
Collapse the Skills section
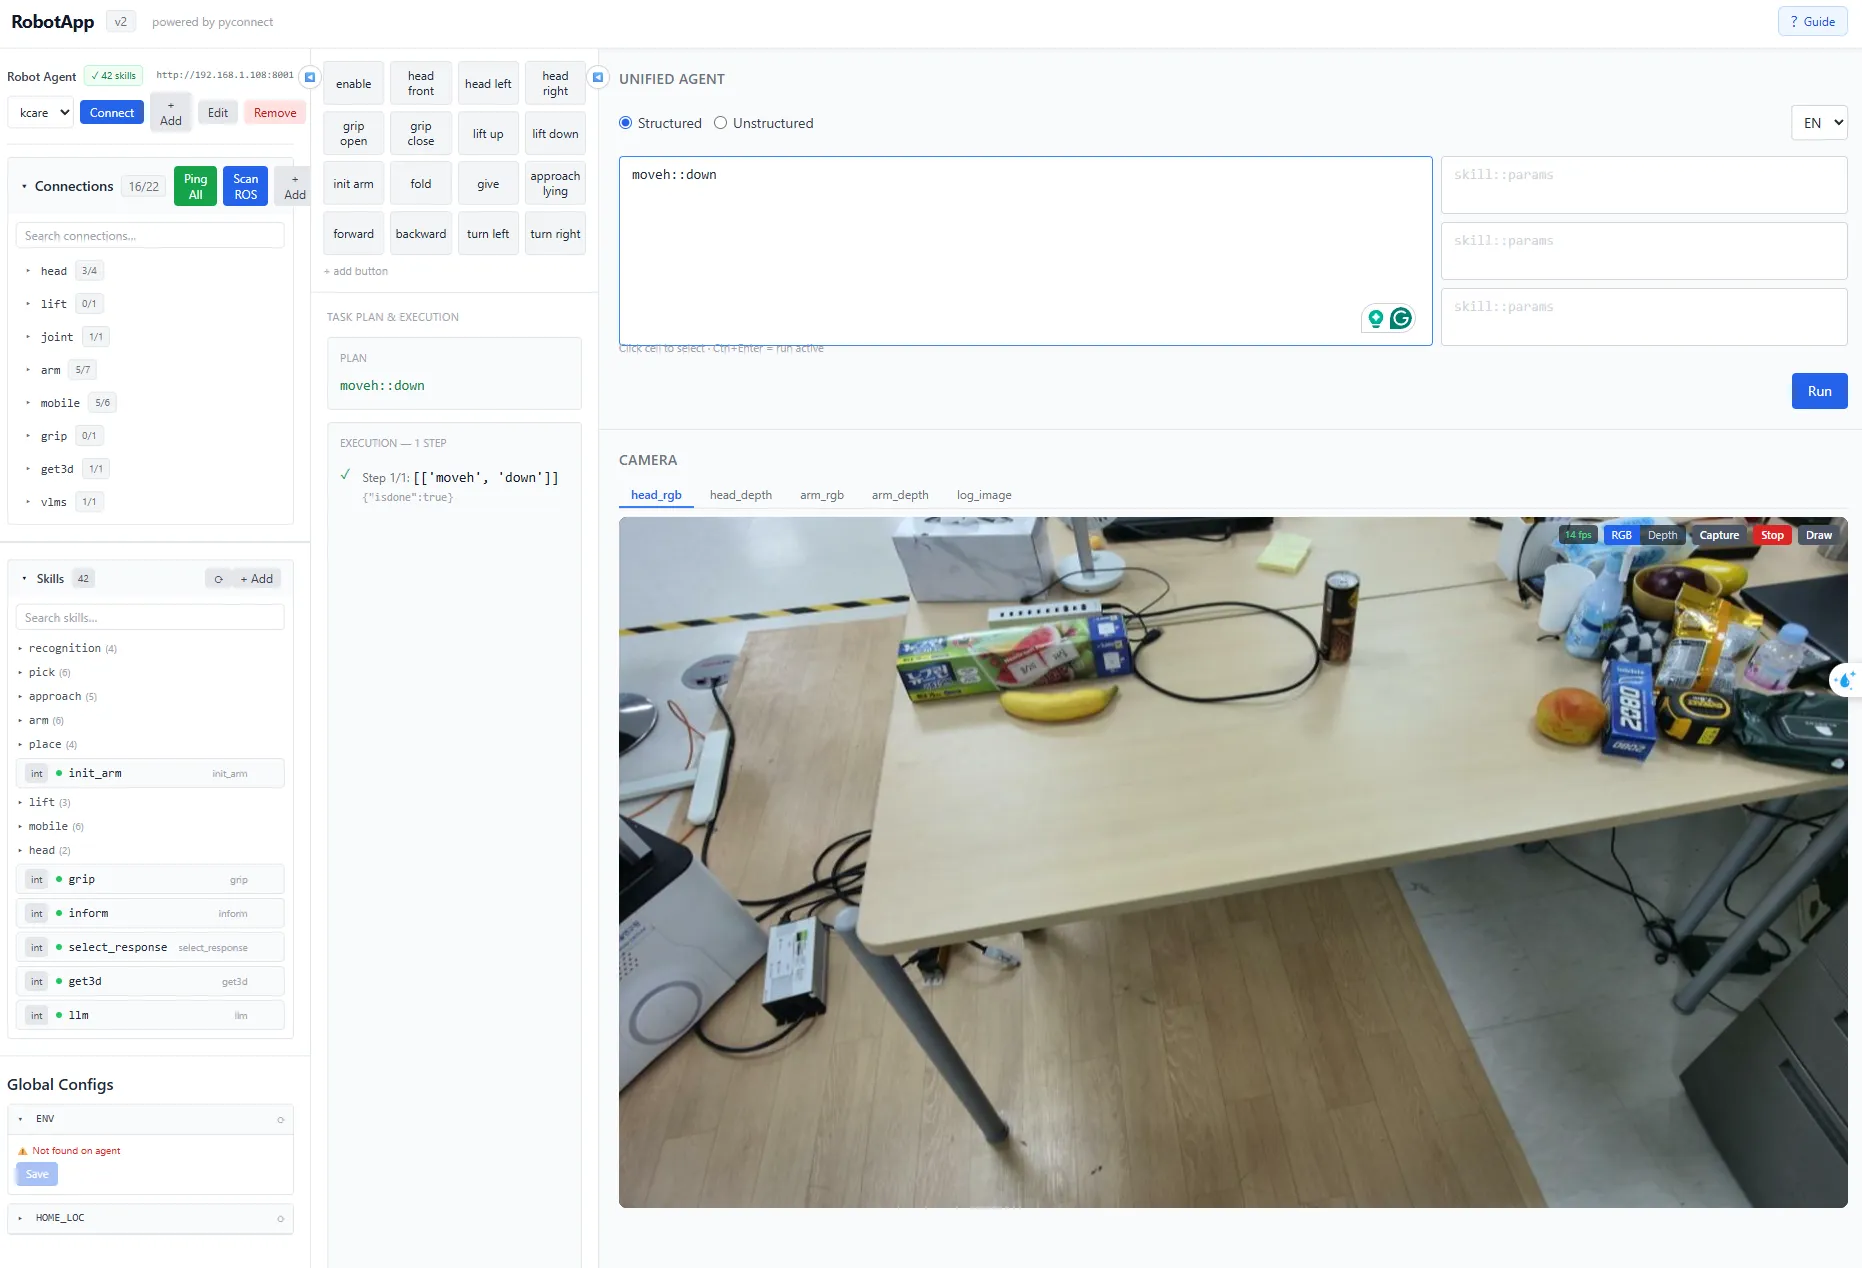[x=24, y=579]
